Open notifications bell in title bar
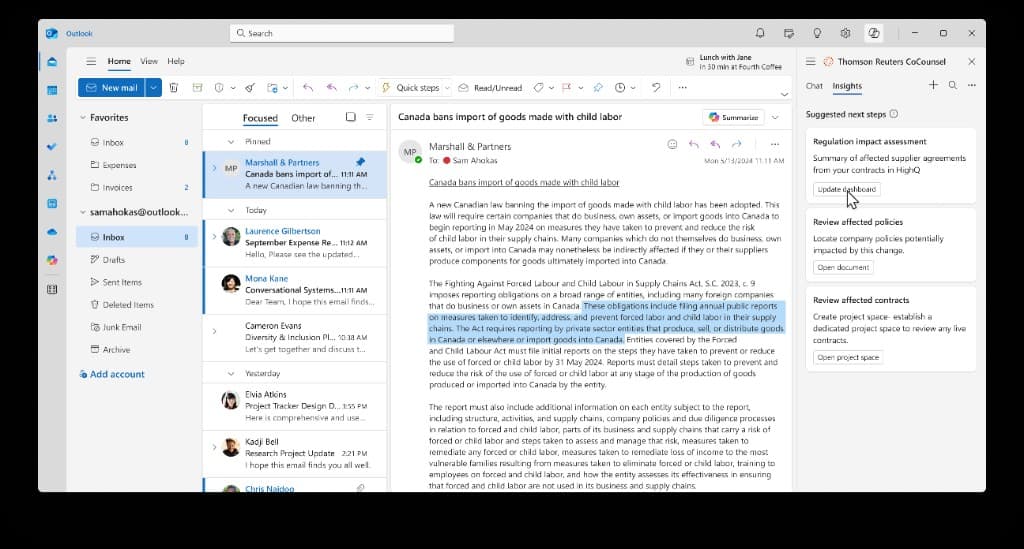Image resolution: width=1024 pixels, height=549 pixels. [760, 33]
